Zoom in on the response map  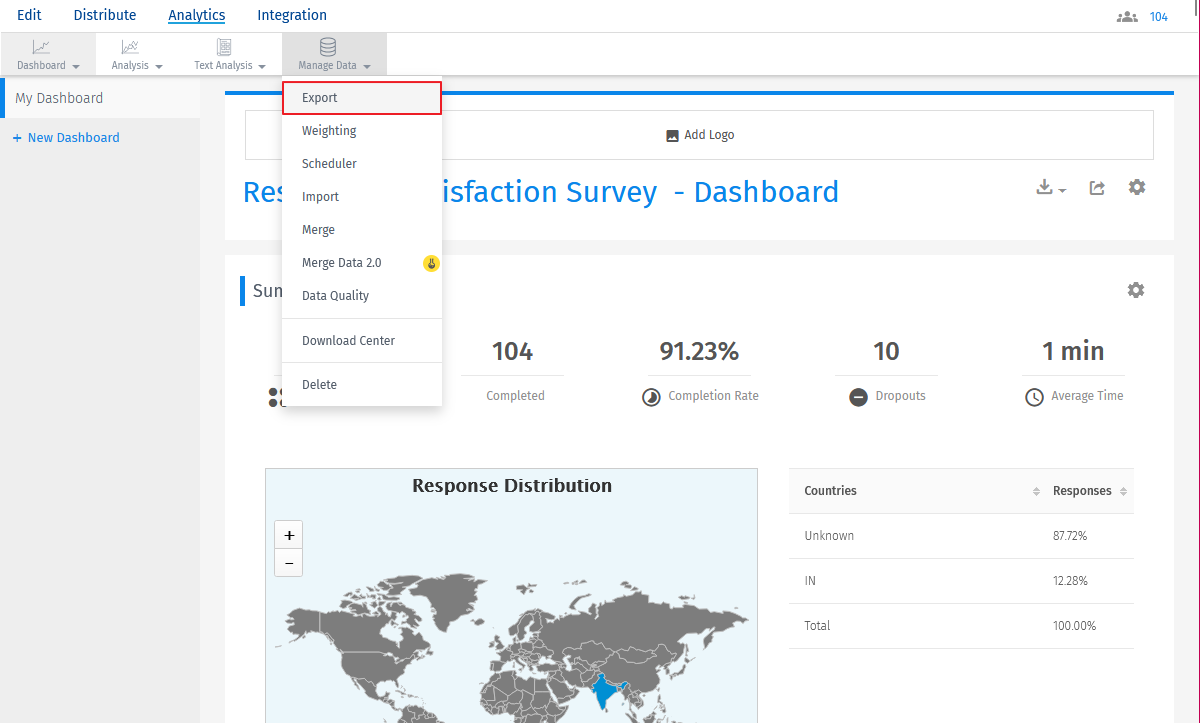pyautogui.click(x=289, y=535)
